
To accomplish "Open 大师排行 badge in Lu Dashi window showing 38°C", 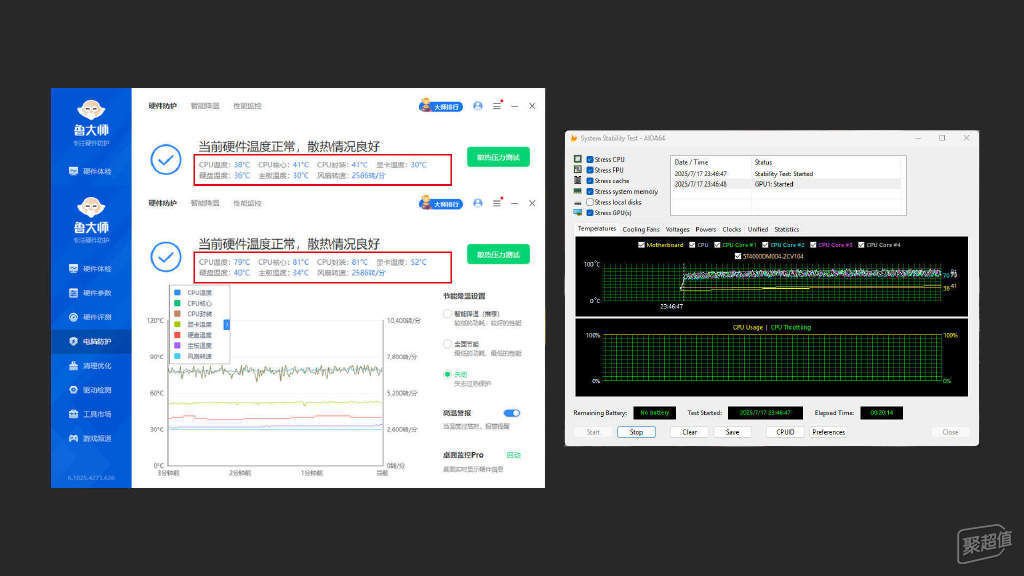I will 441,106.
